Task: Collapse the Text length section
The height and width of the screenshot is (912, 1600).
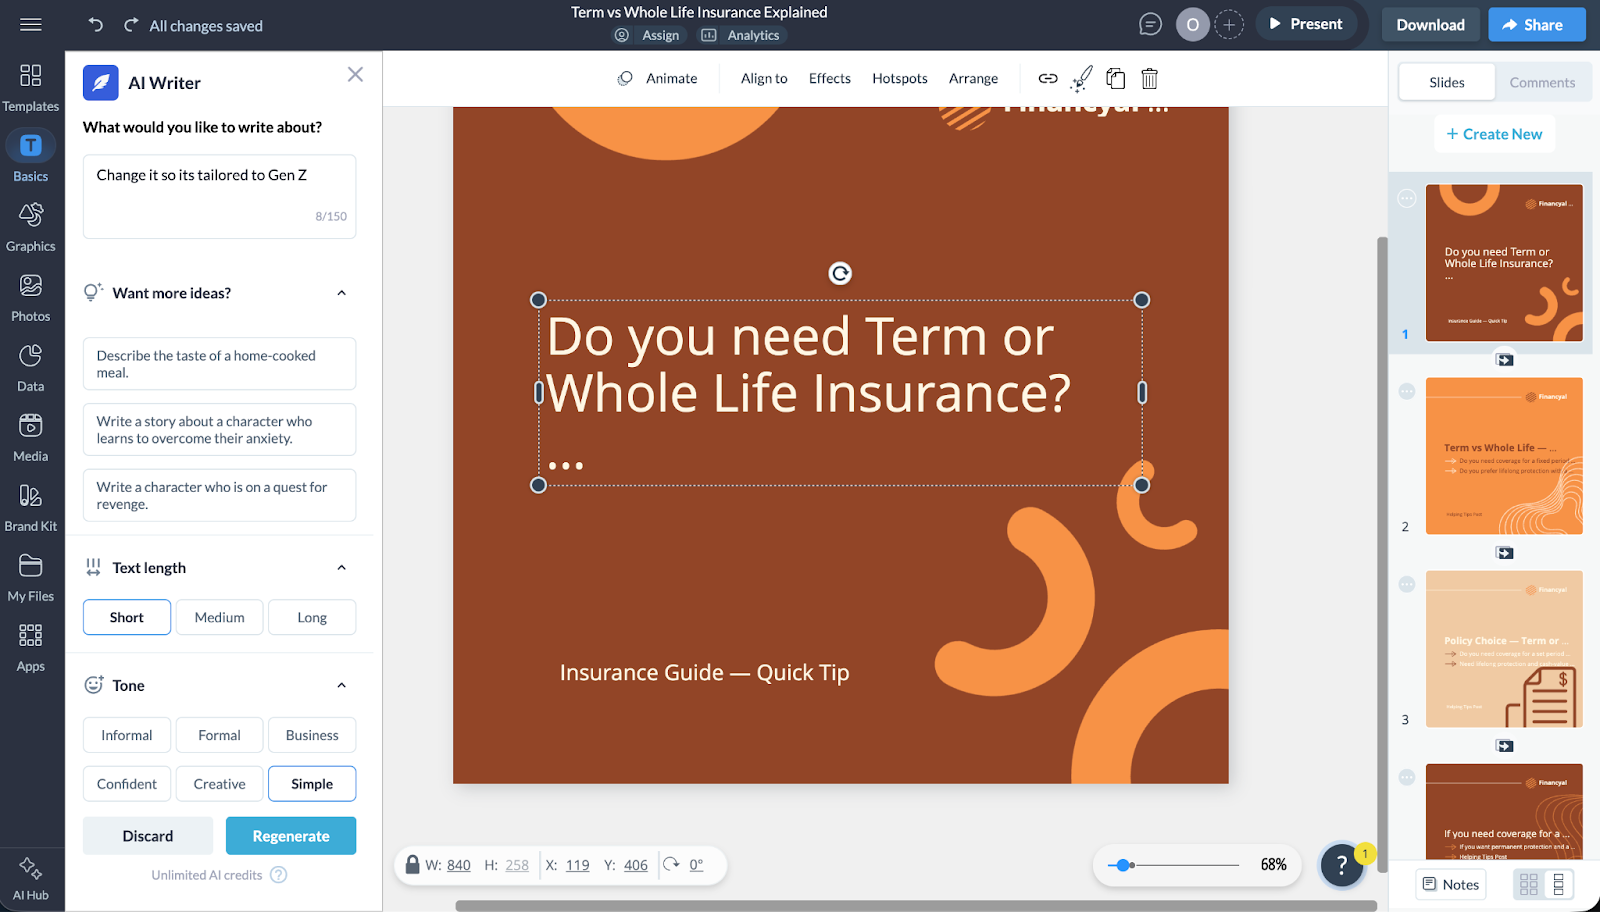Action: pos(341,567)
